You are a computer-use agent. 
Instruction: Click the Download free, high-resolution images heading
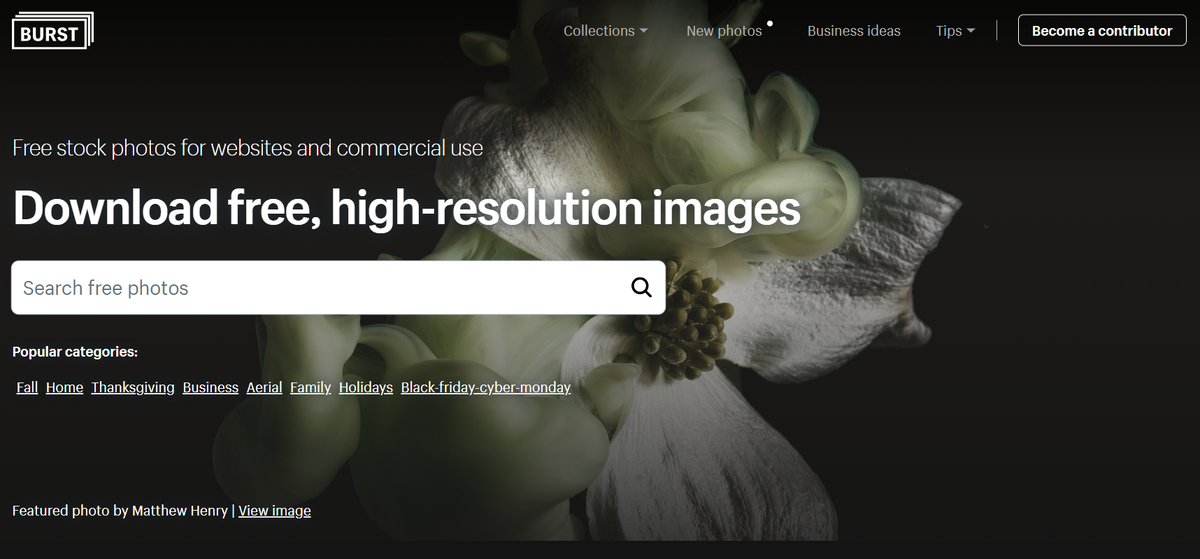tap(406, 208)
